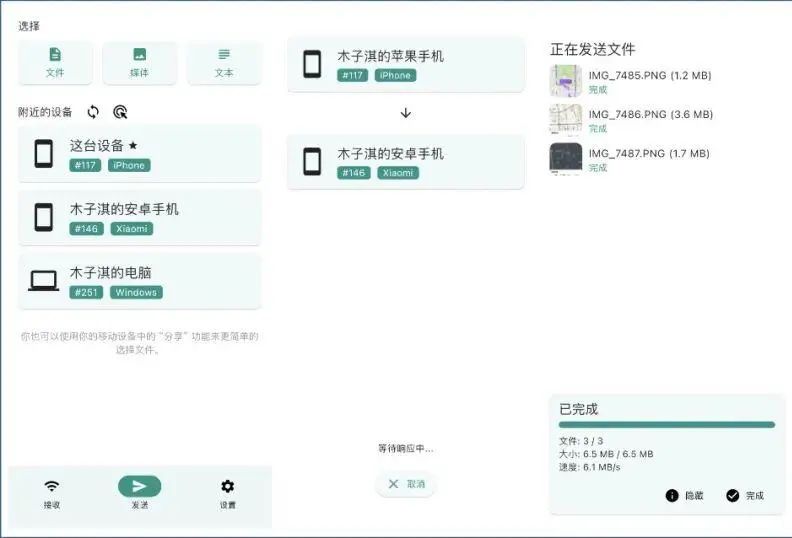Cancel the transfer with 取消 button

[x=406, y=484]
